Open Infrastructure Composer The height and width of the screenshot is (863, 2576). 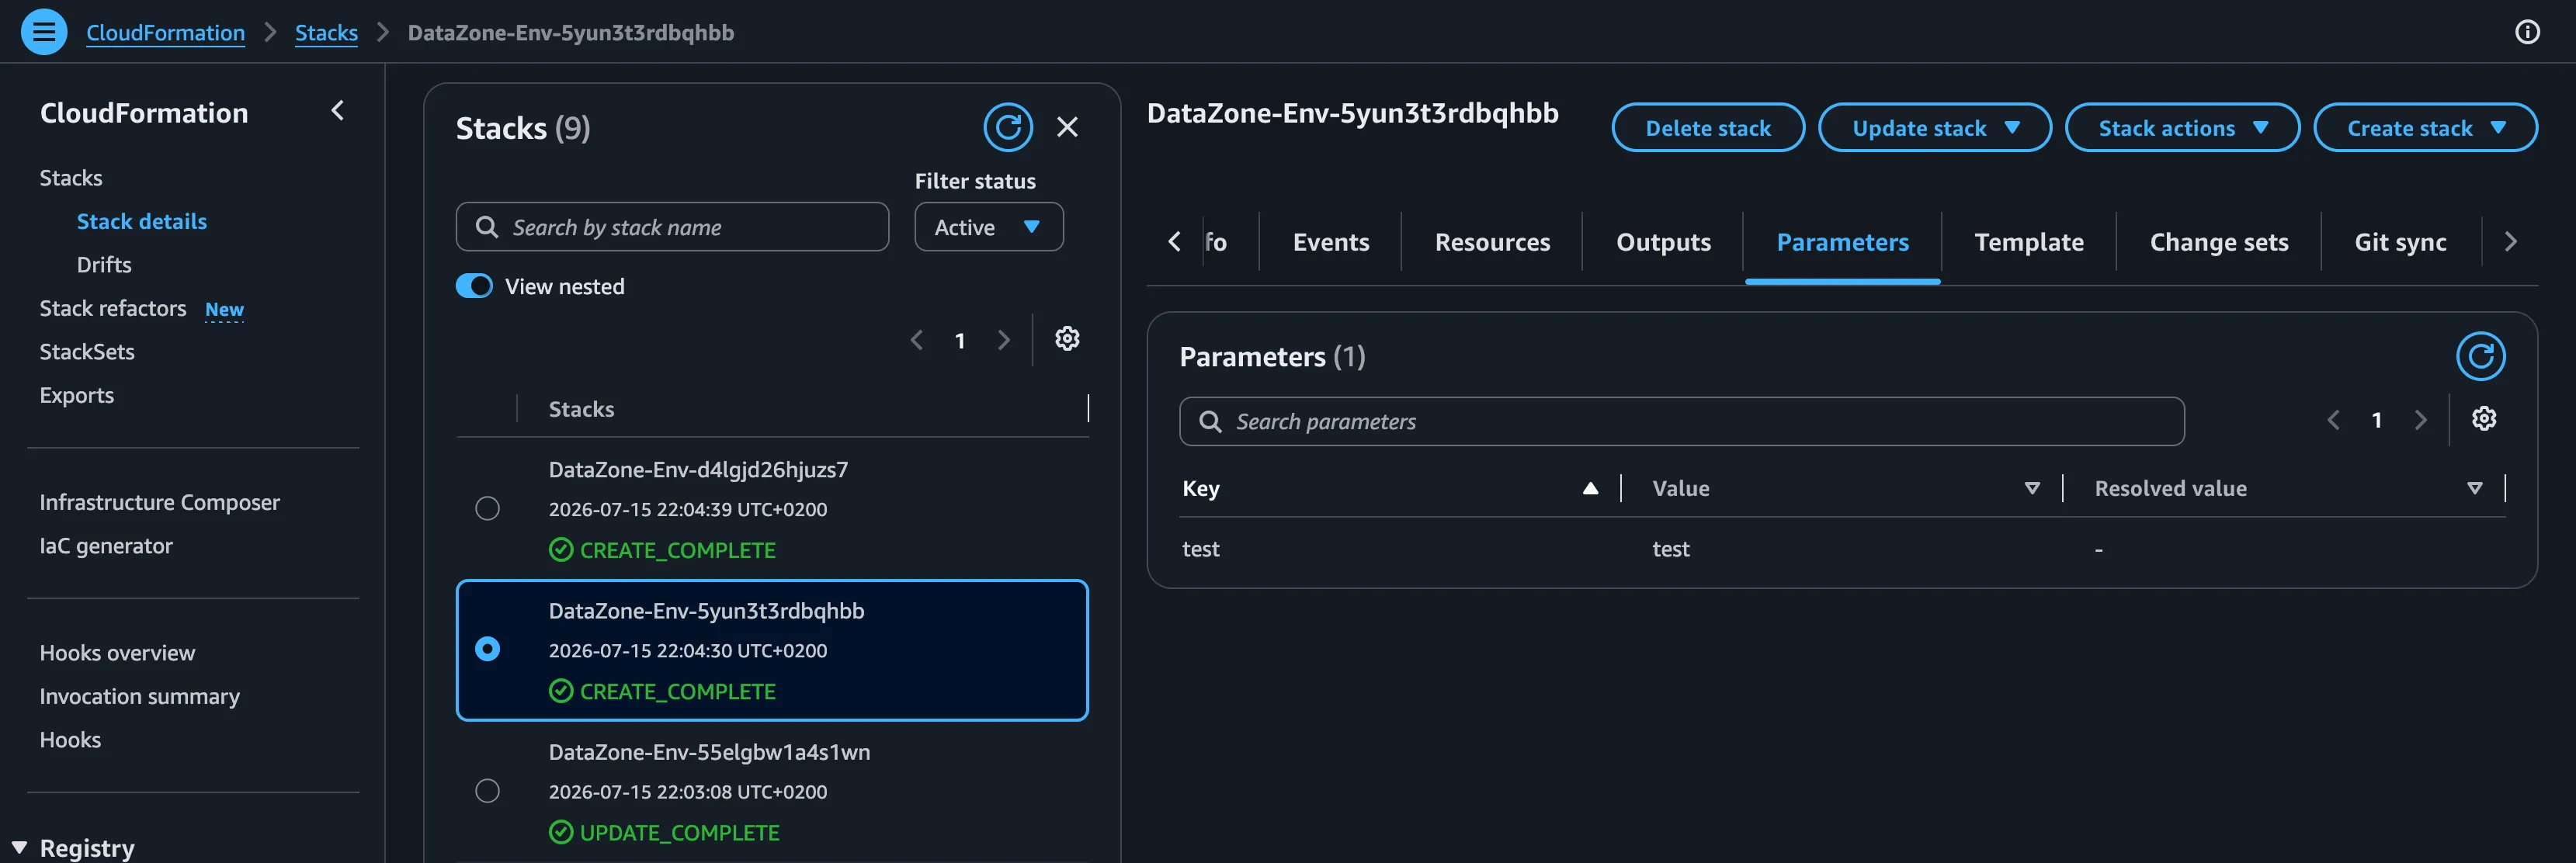160,502
